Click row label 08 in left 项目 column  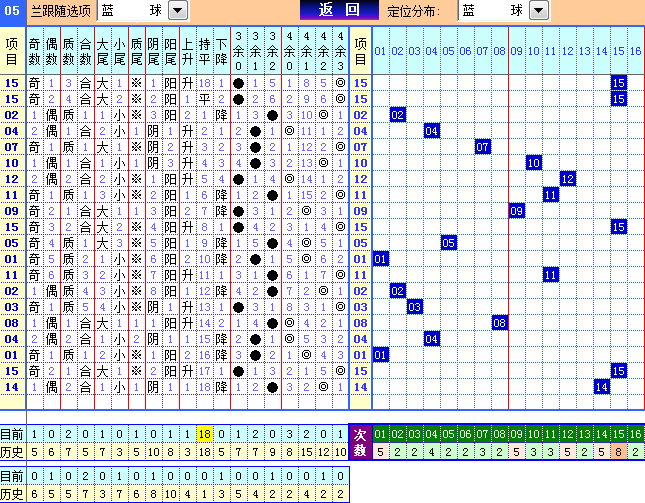[12, 323]
